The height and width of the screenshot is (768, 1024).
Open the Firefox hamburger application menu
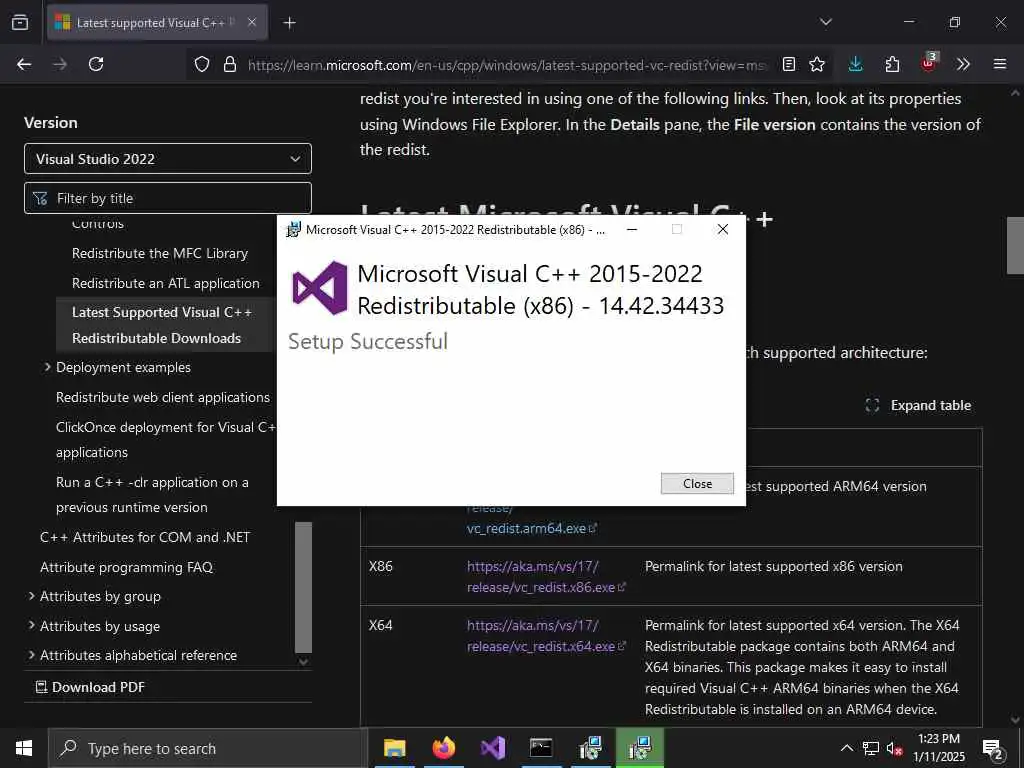[x=1000, y=64]
